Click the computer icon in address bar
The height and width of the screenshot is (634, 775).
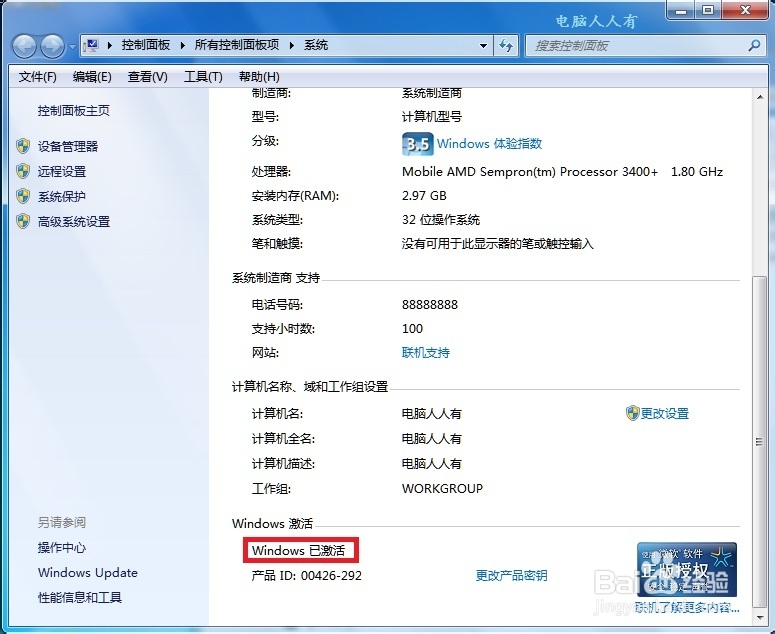click(90, 45)
